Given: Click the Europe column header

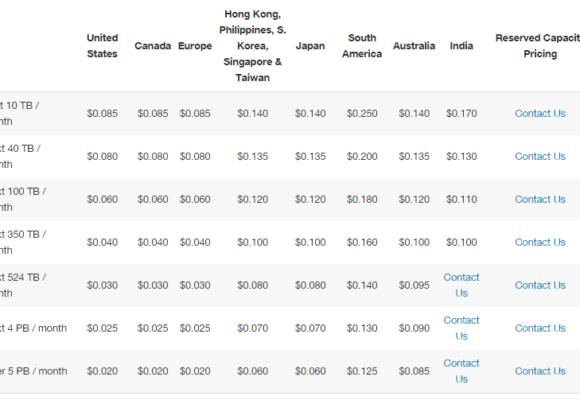Looking at the screenshot, I should tap(195, 46).
